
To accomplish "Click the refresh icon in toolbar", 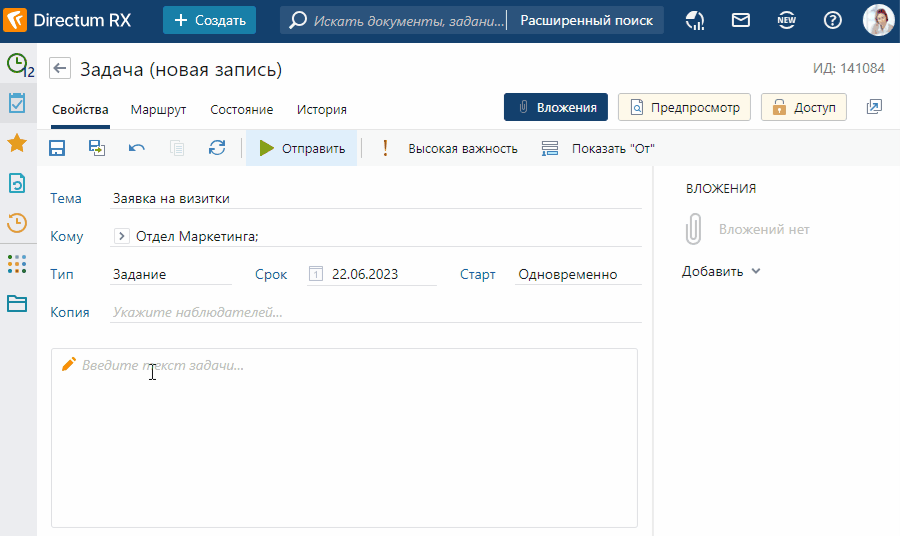I will pos(217,148).
